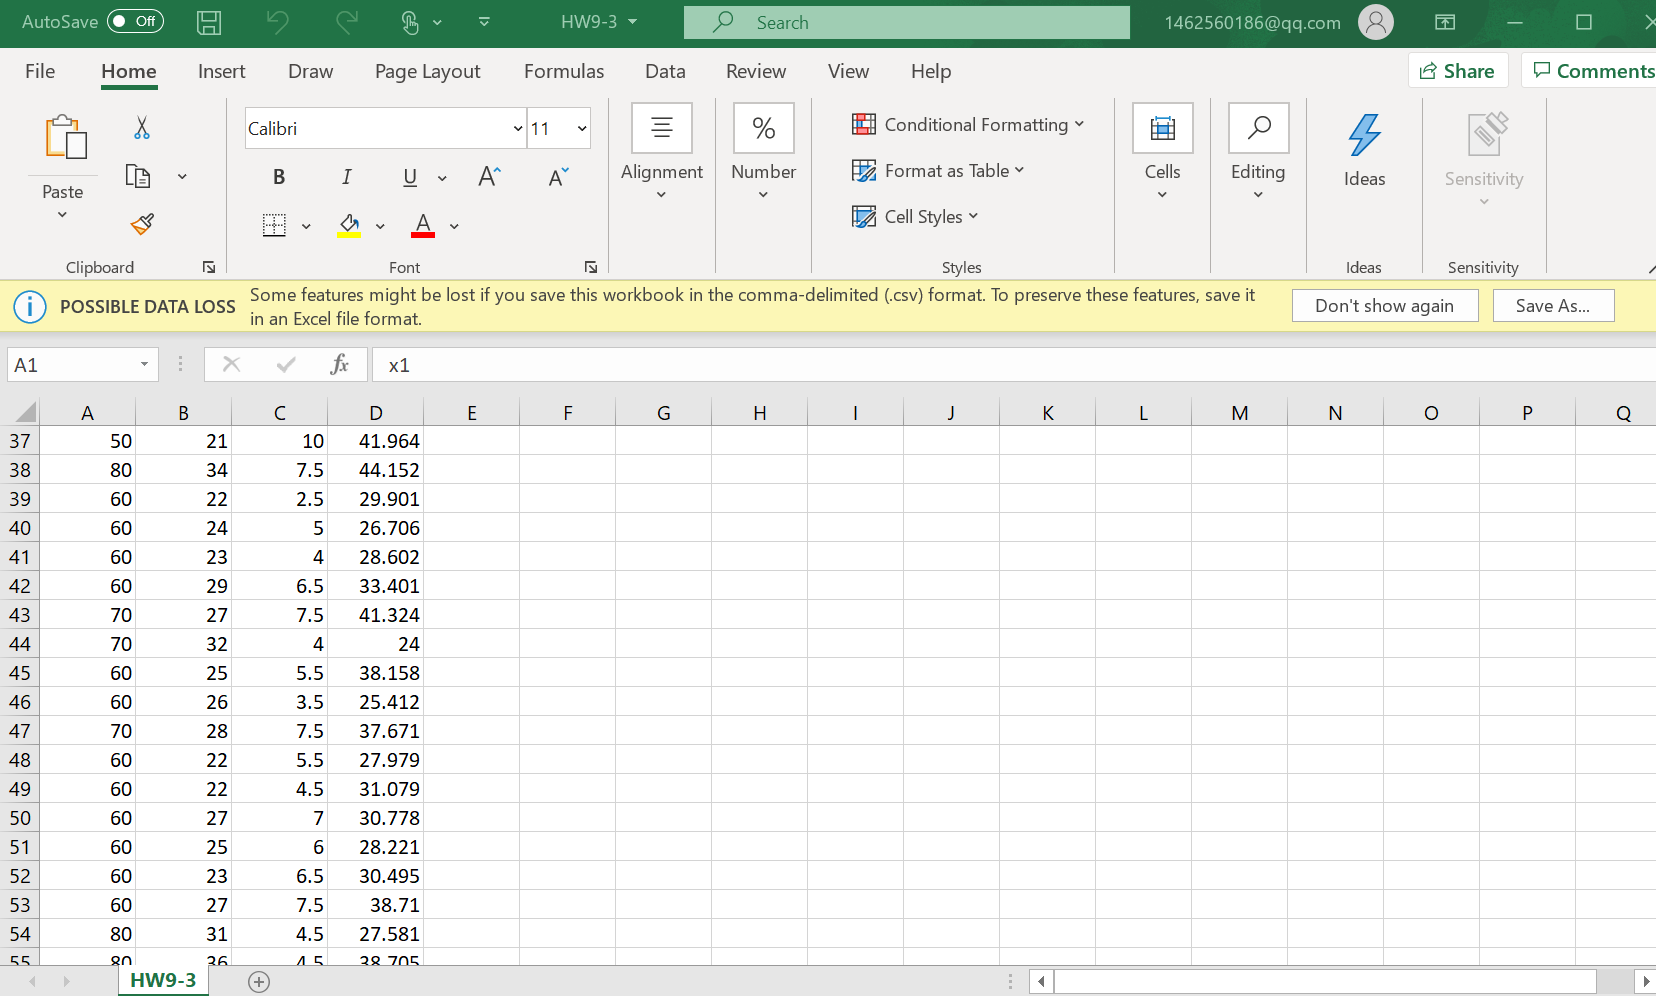
Task: Click the Save As... button
Action: (1552, 306)
